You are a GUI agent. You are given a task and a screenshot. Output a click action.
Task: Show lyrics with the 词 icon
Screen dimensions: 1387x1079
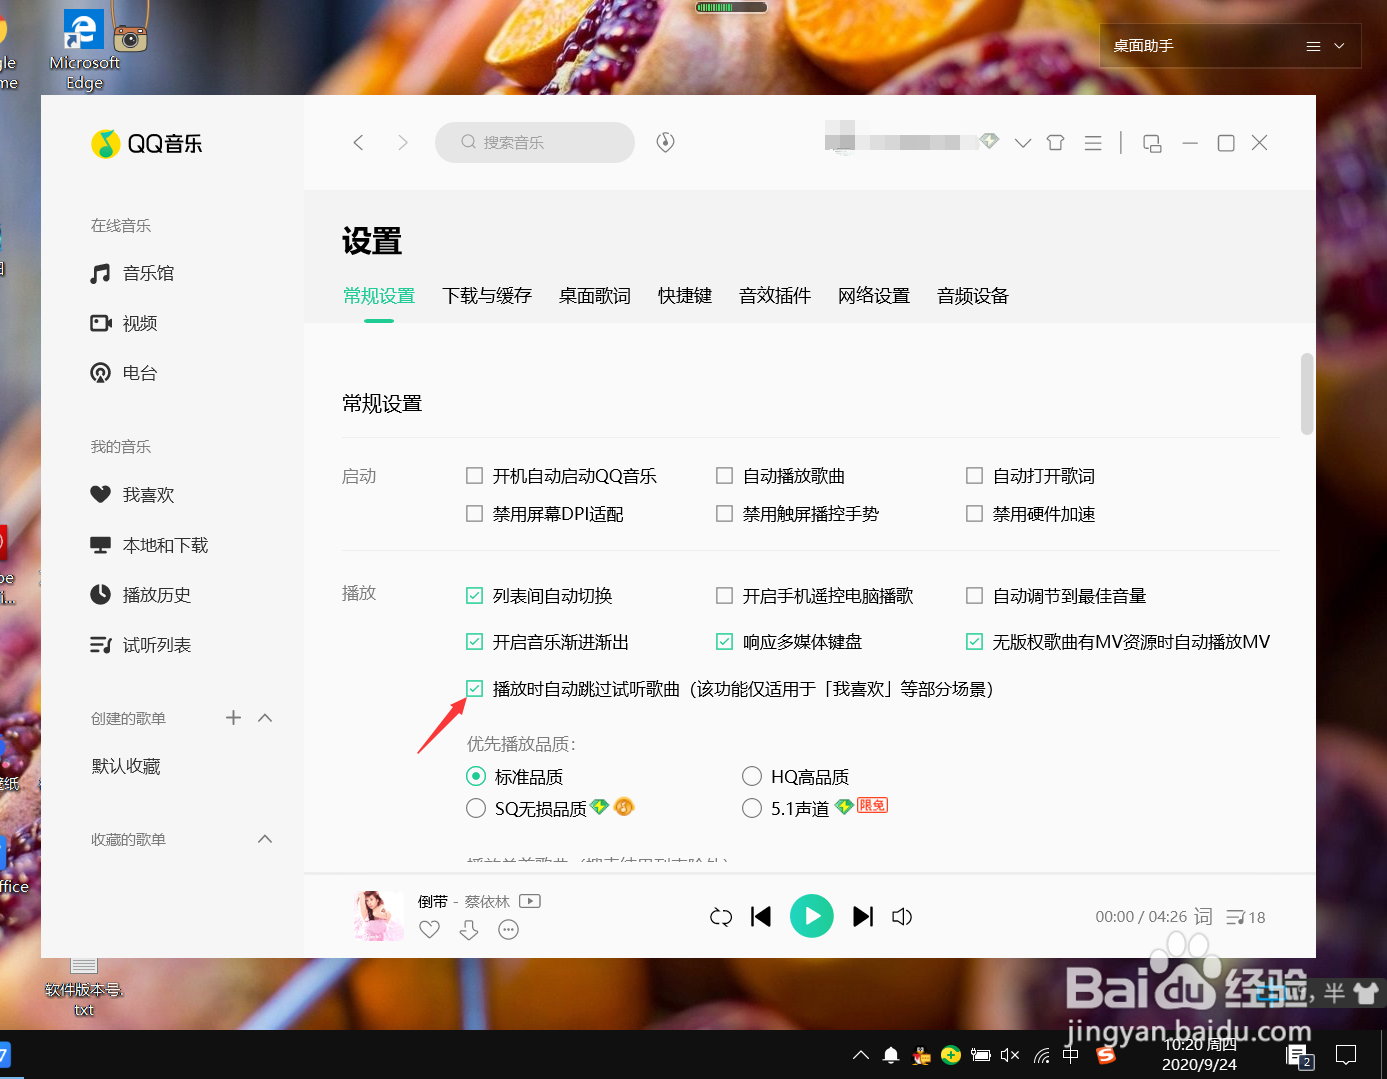(1203, 916)
